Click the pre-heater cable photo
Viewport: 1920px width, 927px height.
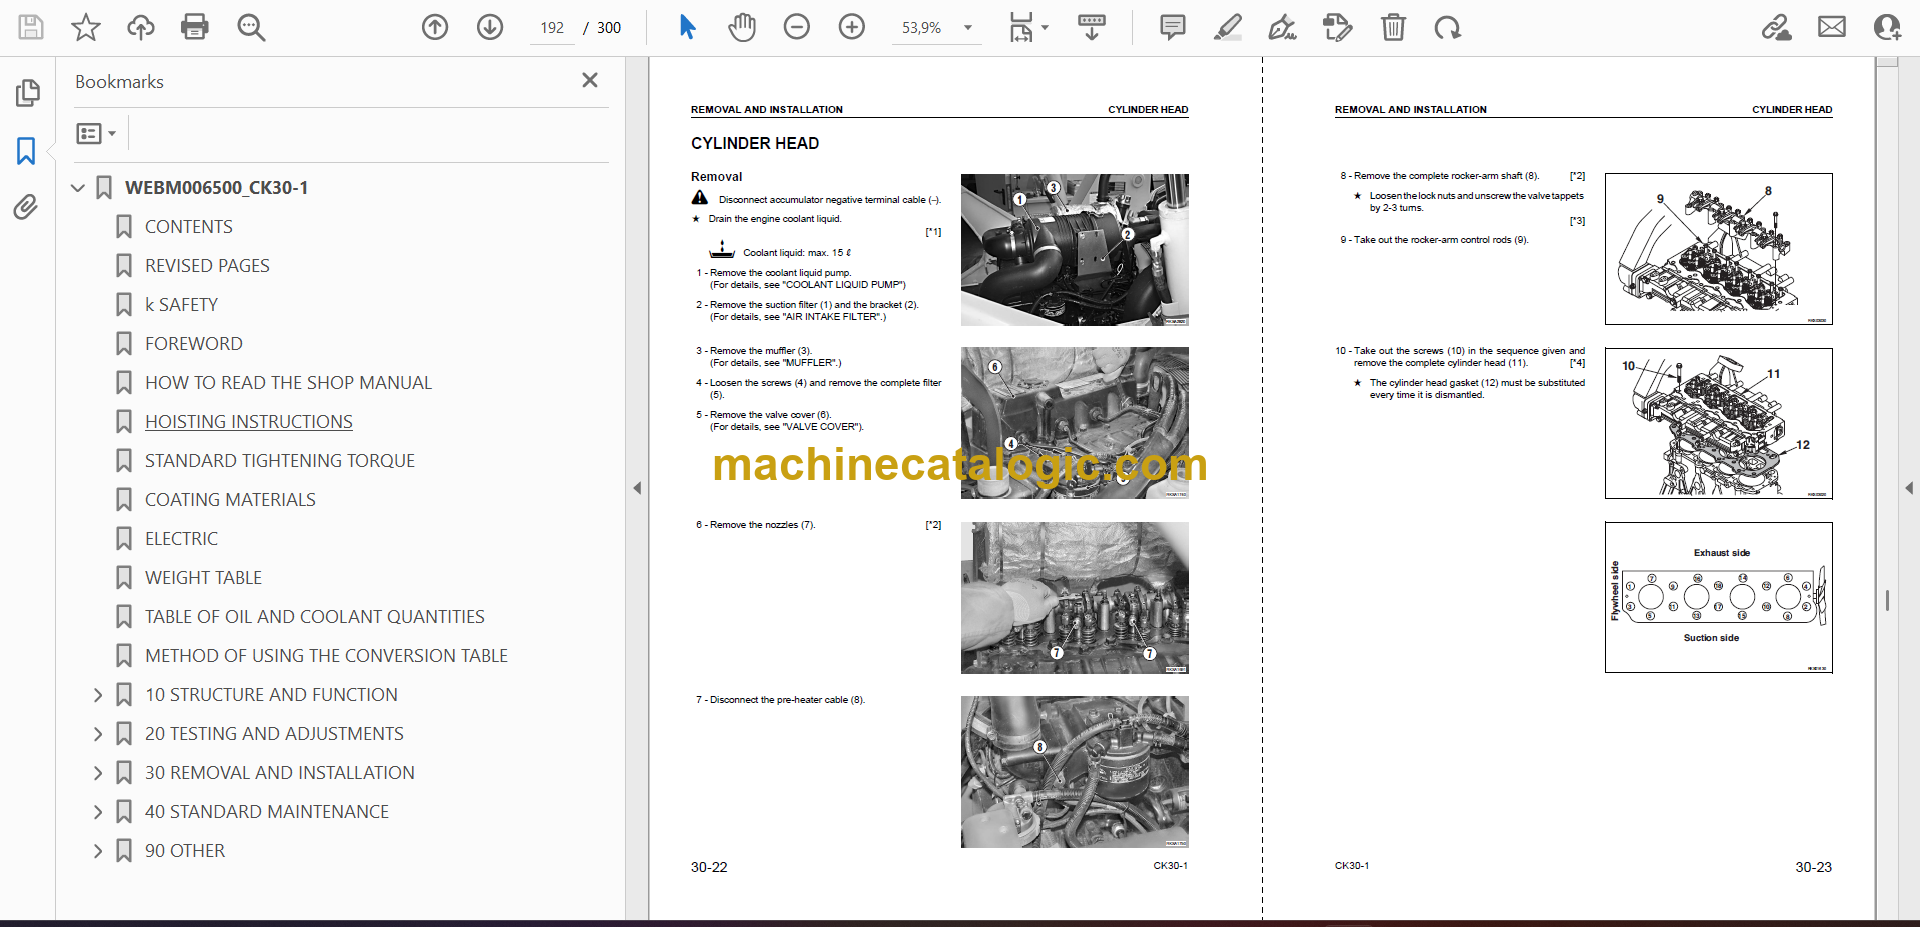1075,772
